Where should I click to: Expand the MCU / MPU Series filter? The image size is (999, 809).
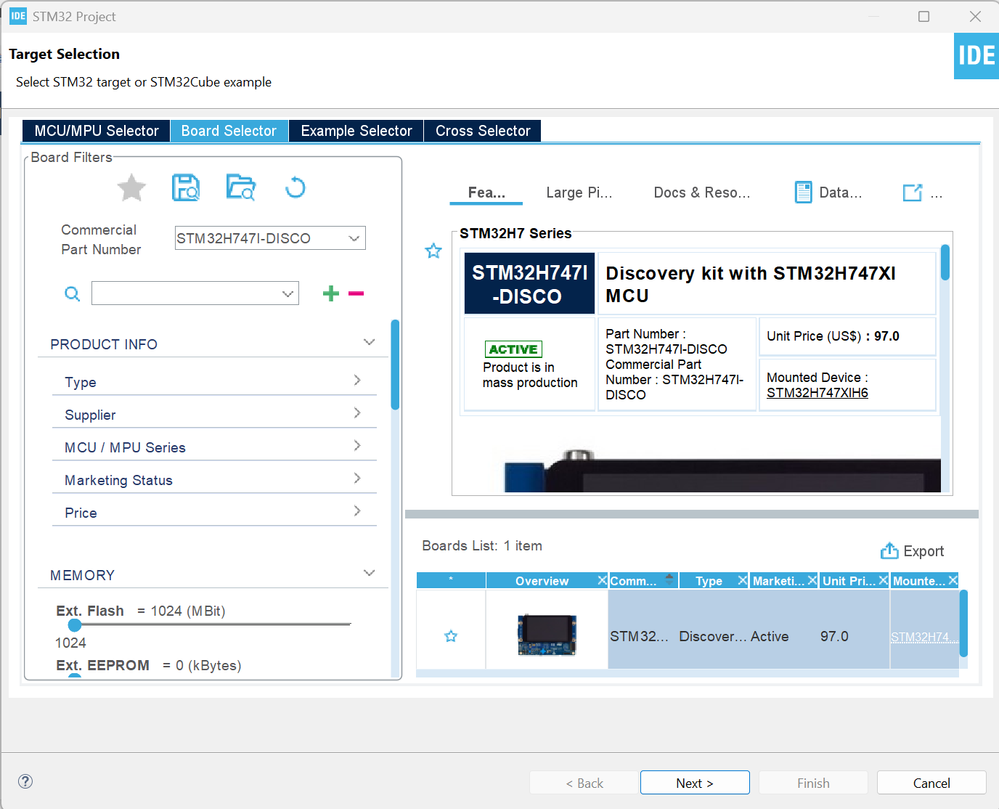pos(357,445)
